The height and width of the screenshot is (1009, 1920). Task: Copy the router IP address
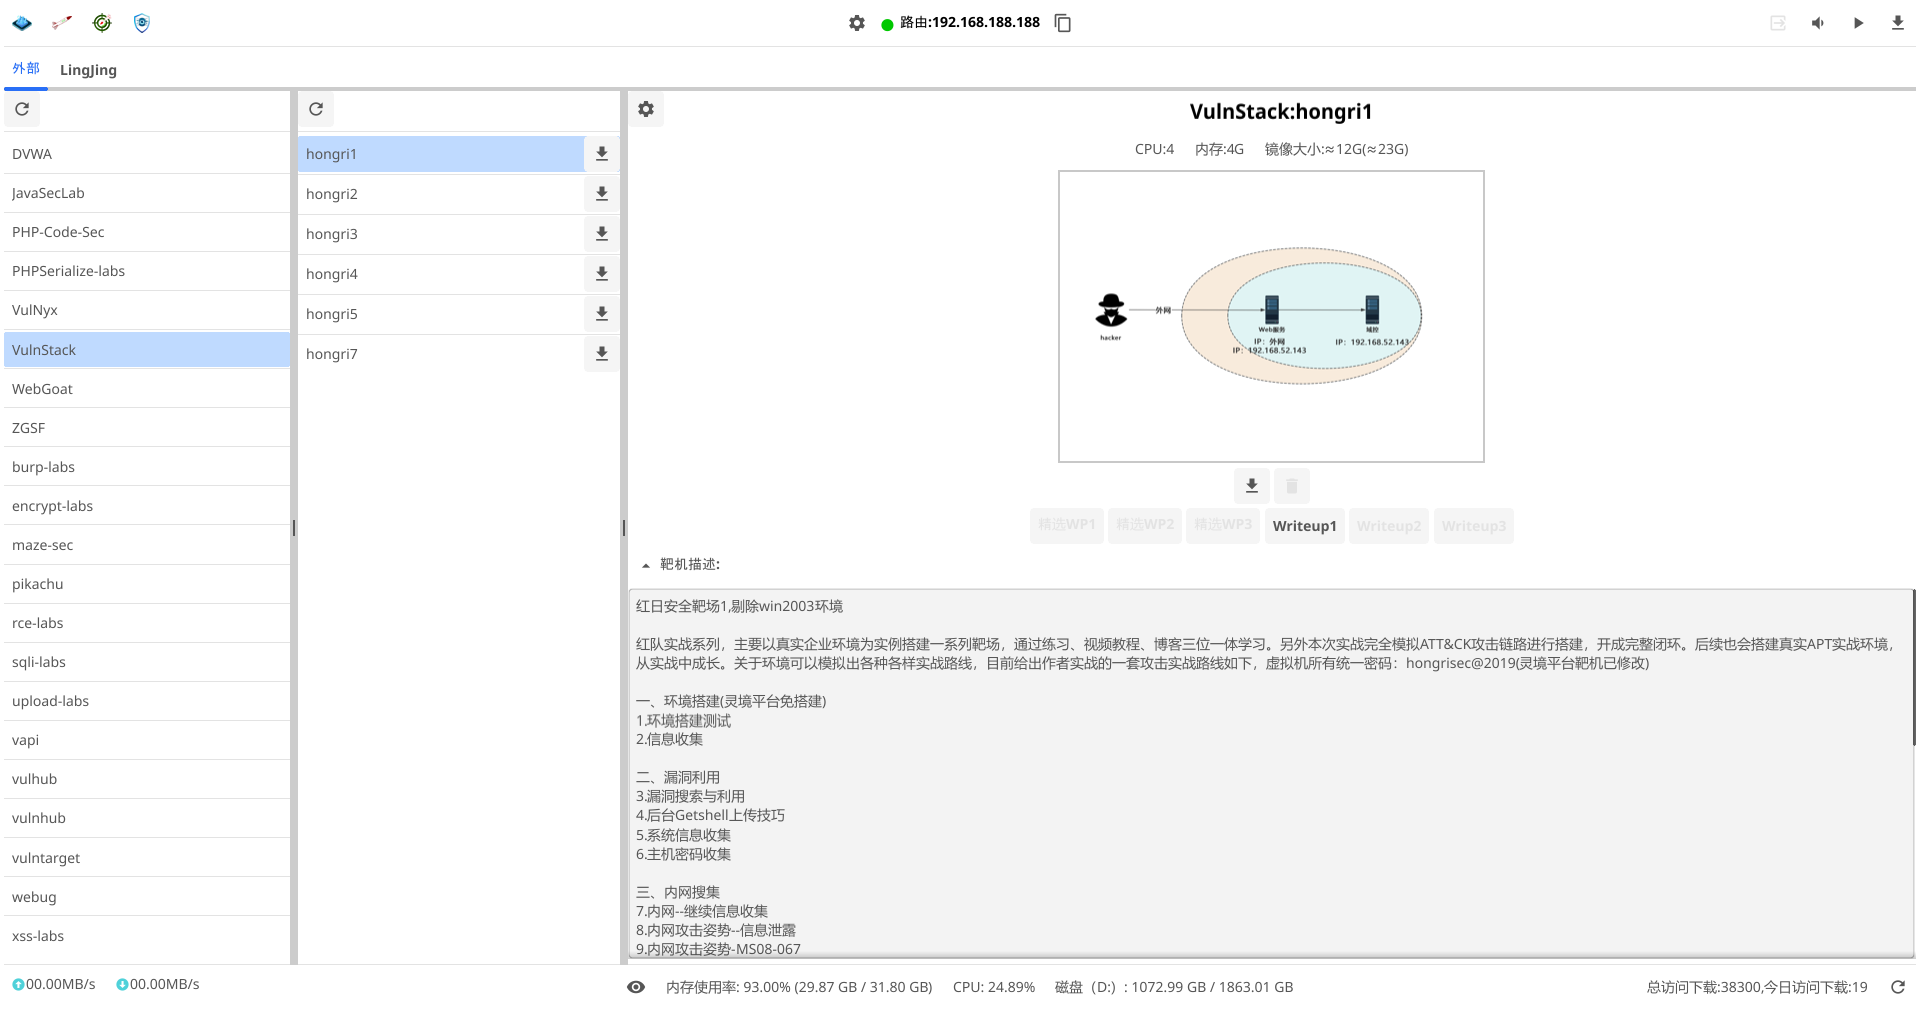(1063, 23)
